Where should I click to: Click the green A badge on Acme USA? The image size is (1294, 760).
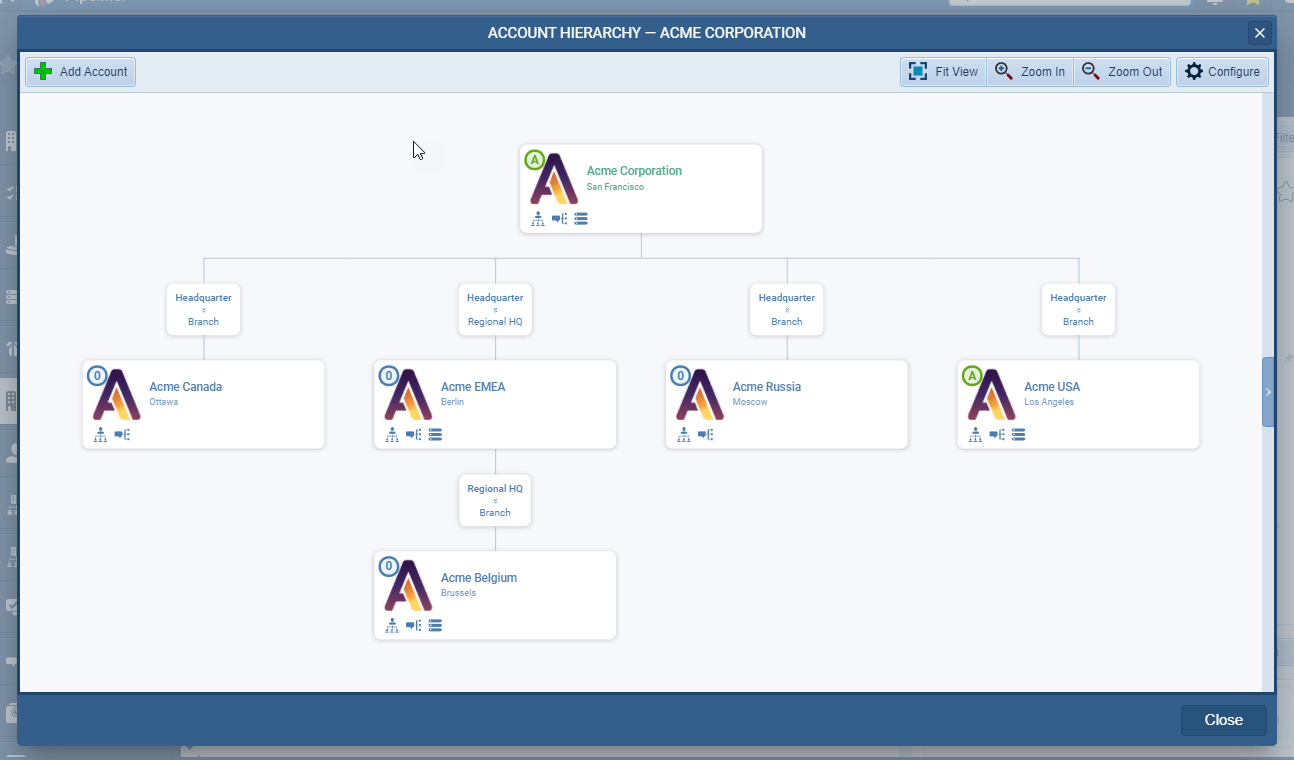click(971, 376)
